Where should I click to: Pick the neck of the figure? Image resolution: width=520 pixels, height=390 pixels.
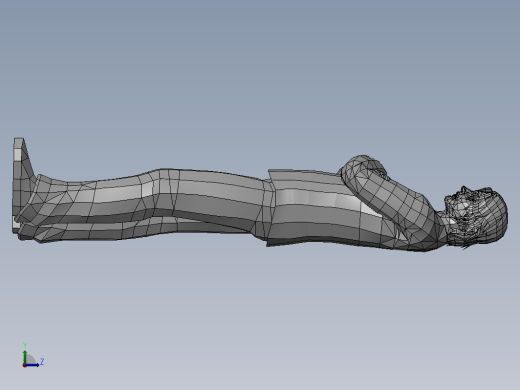(x=443, y=224)
